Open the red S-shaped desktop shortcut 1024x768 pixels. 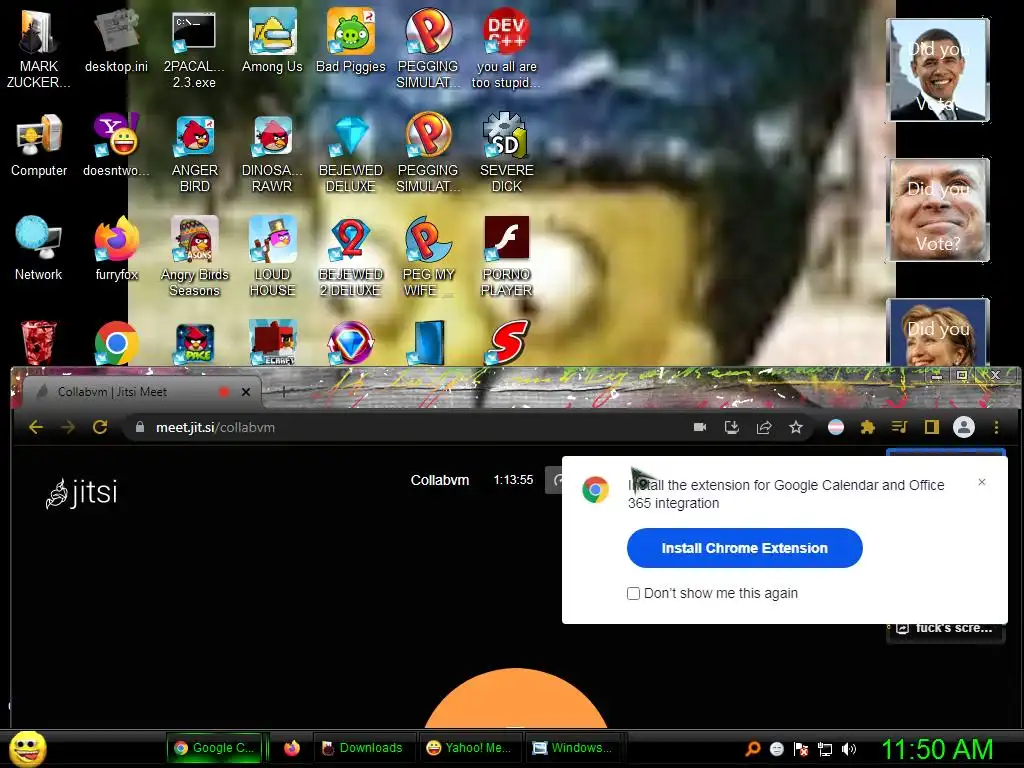tap(506, 342)
